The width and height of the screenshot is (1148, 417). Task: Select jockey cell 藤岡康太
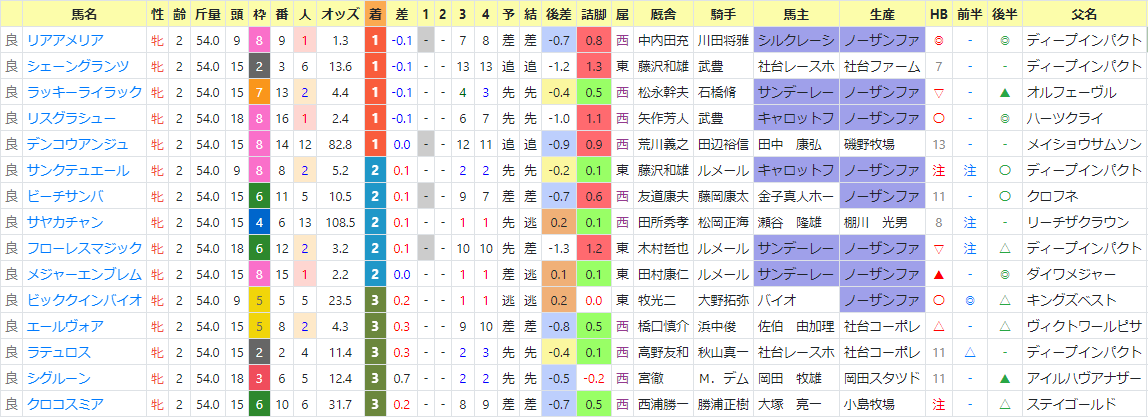tap(723, 196)
